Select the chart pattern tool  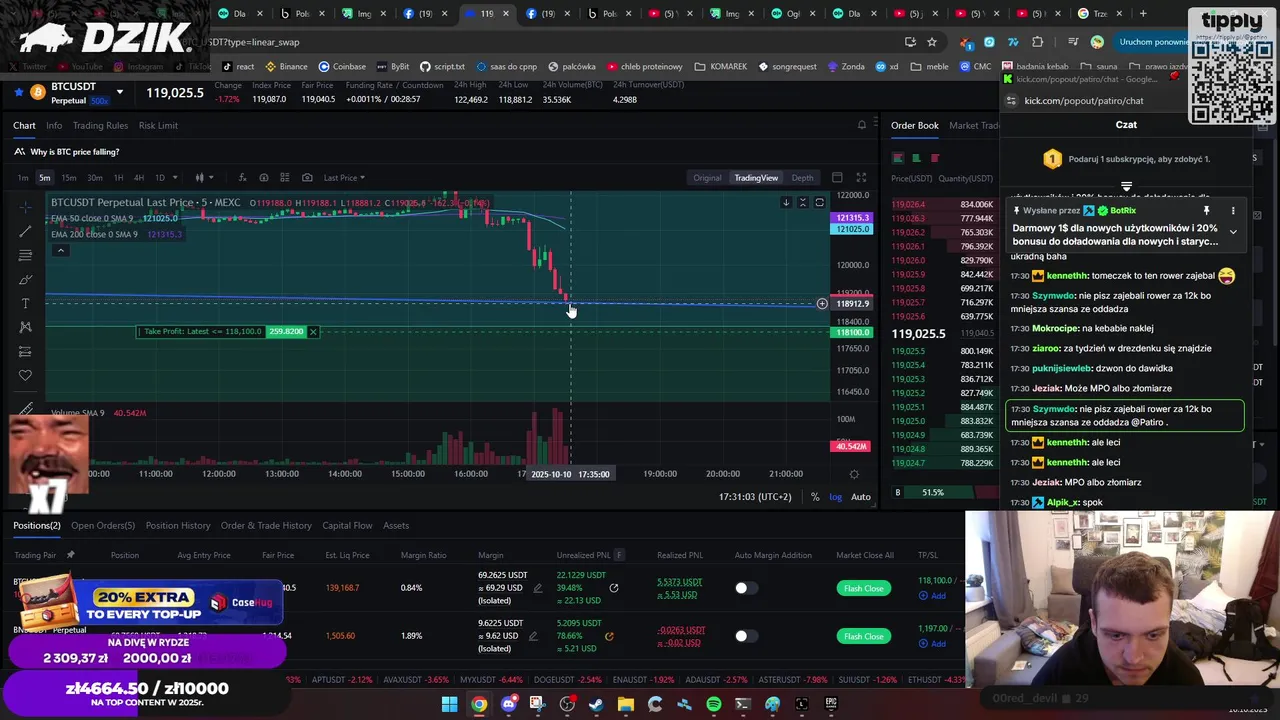coord(25,327)
